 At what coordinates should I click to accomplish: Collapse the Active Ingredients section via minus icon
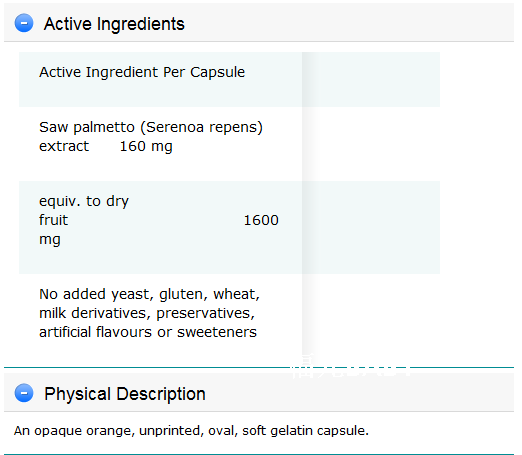click(x=24, y=23)
